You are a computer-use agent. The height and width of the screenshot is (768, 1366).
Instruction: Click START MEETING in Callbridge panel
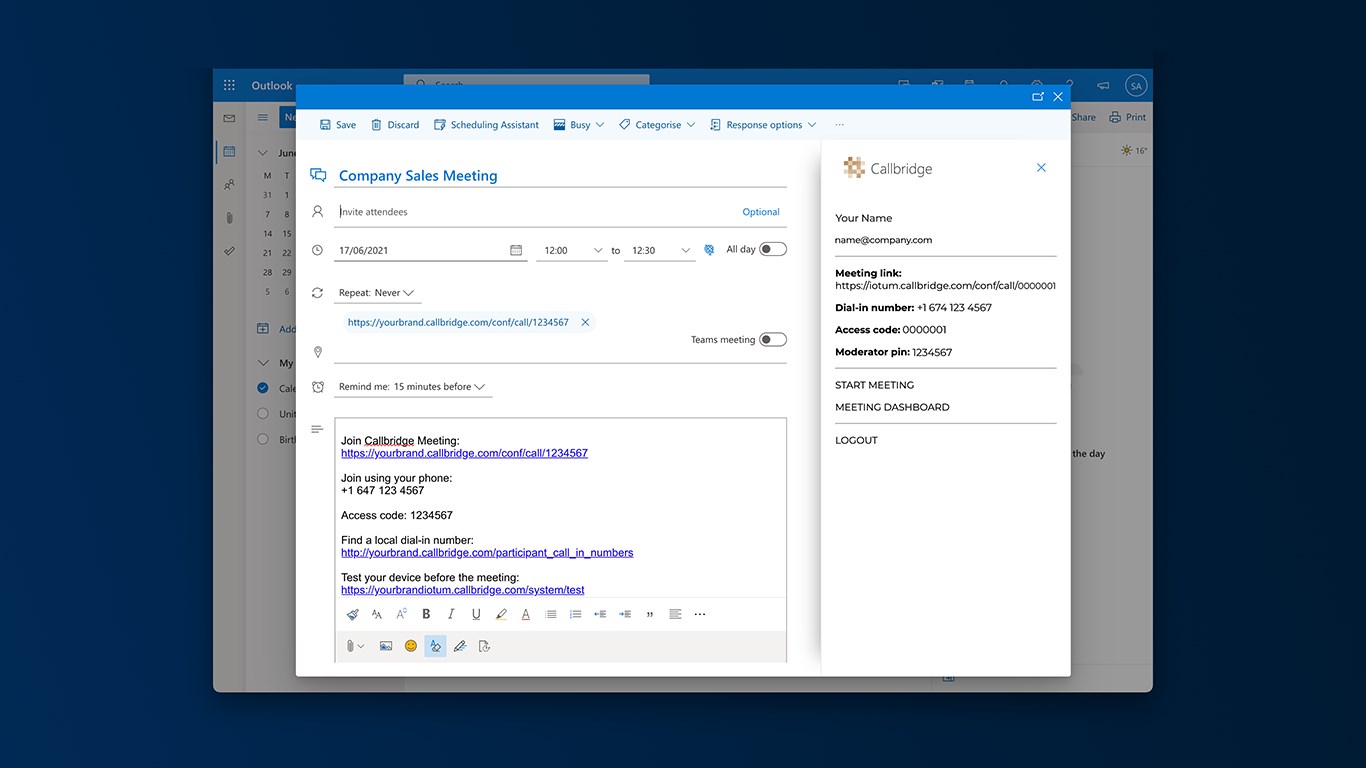coord(875,385)
